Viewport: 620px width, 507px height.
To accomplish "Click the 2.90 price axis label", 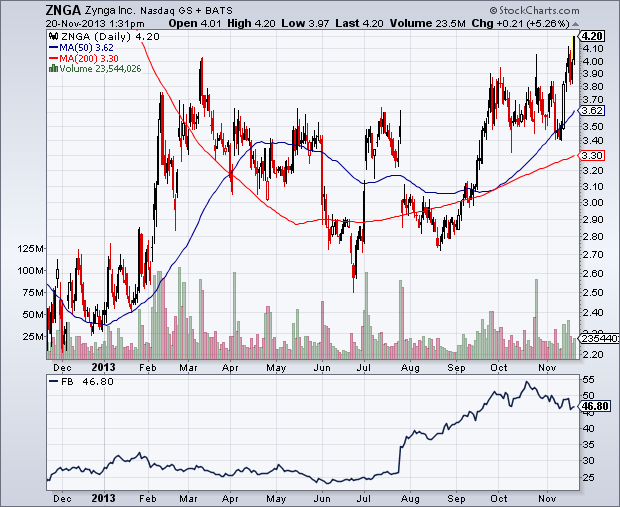I will tap(593, 220).
